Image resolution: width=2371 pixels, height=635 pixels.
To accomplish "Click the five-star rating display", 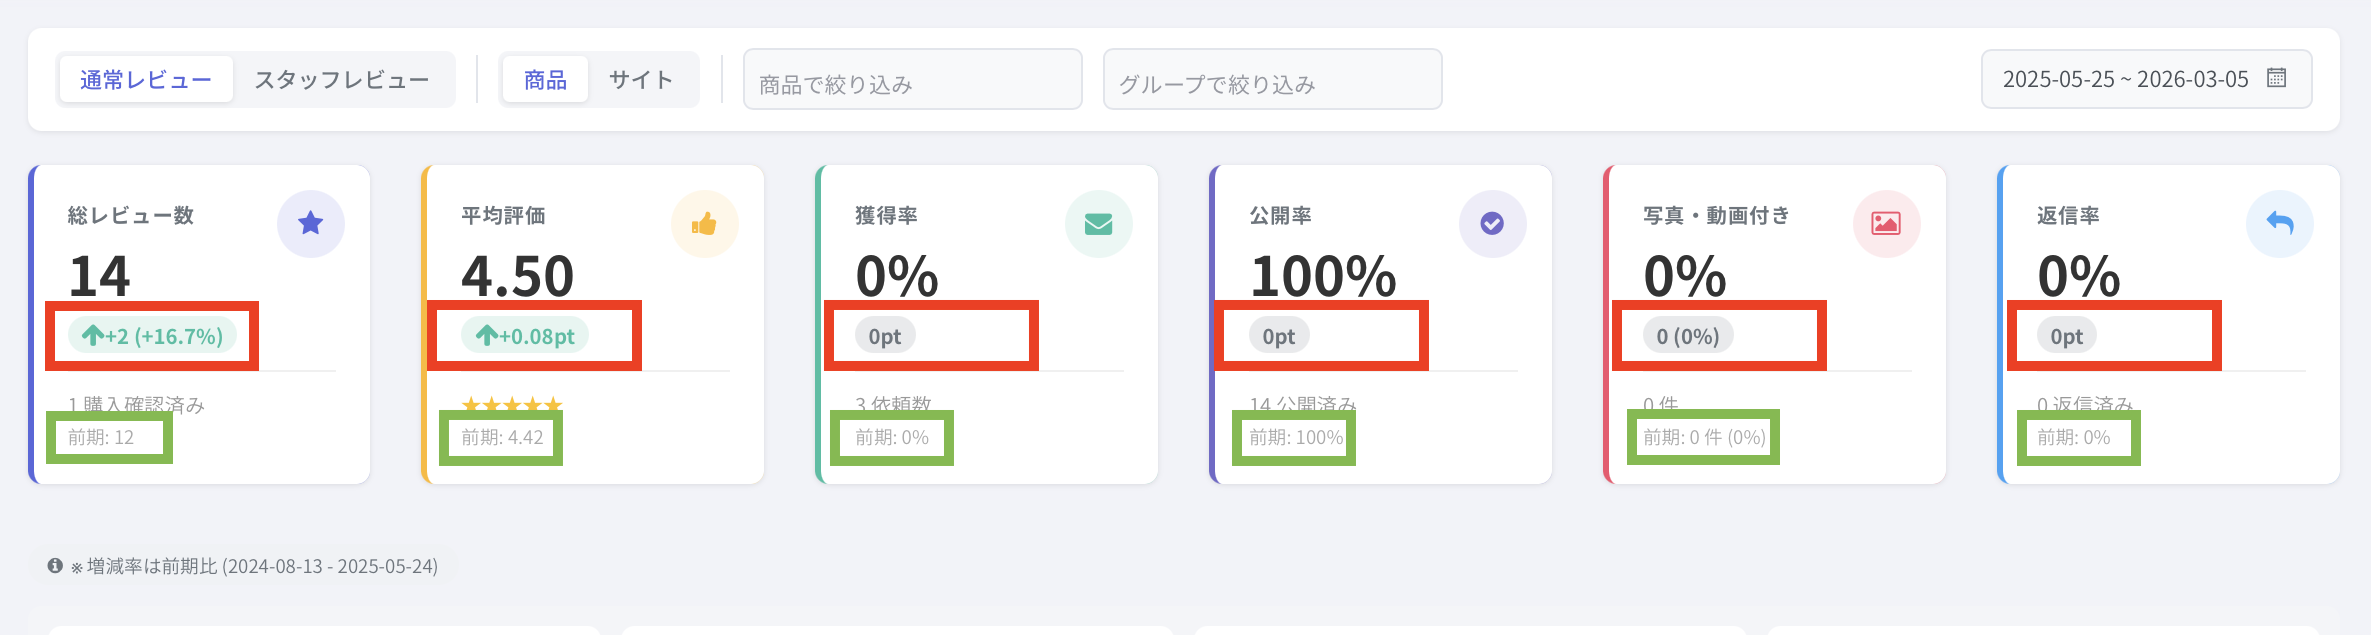I will [512, 404].
